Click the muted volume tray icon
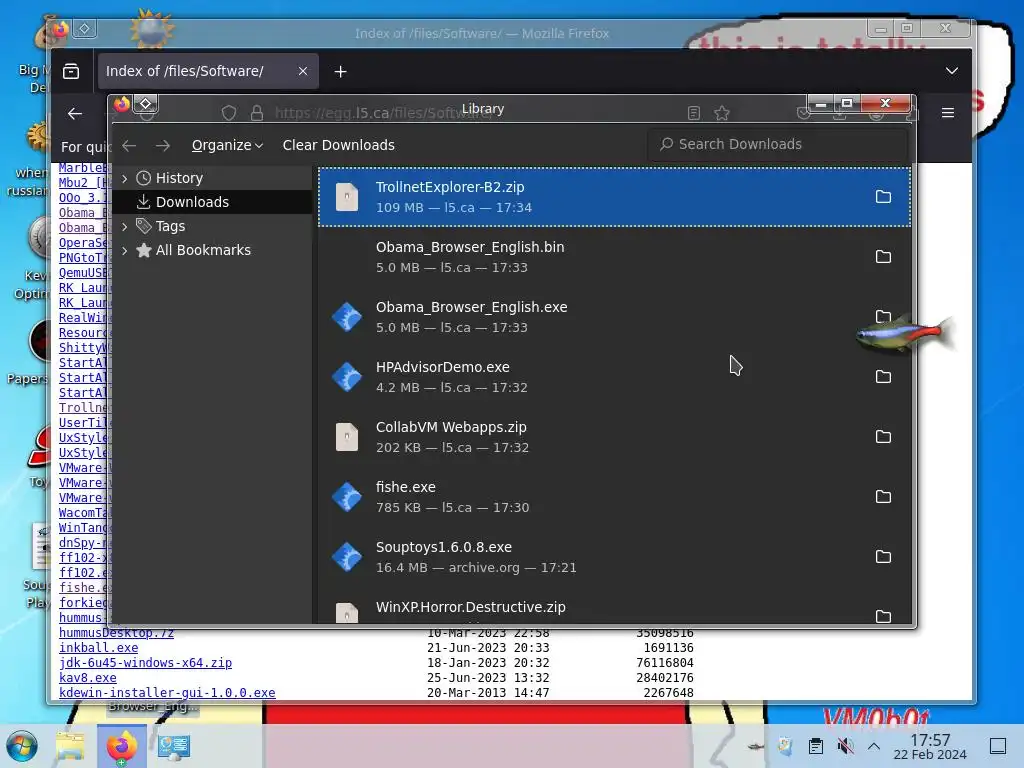 click(845, 746)
